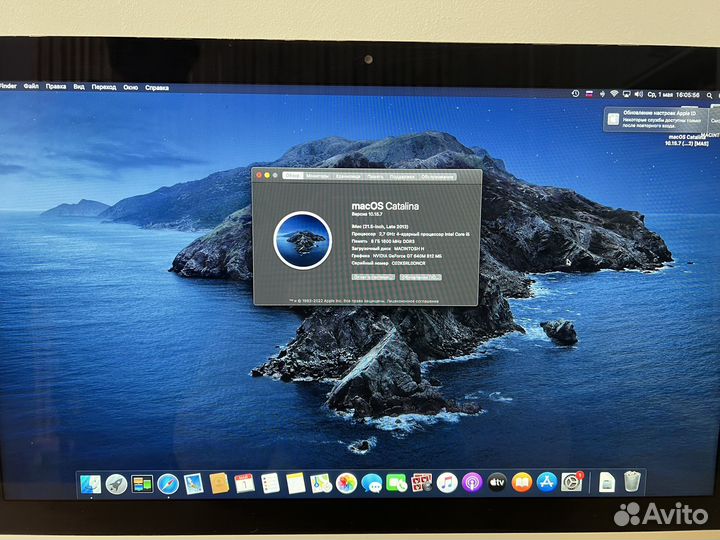Open Podcasts purple icon in Dock
This screenshot has height=540, width=720.
[x=472, y=483]
